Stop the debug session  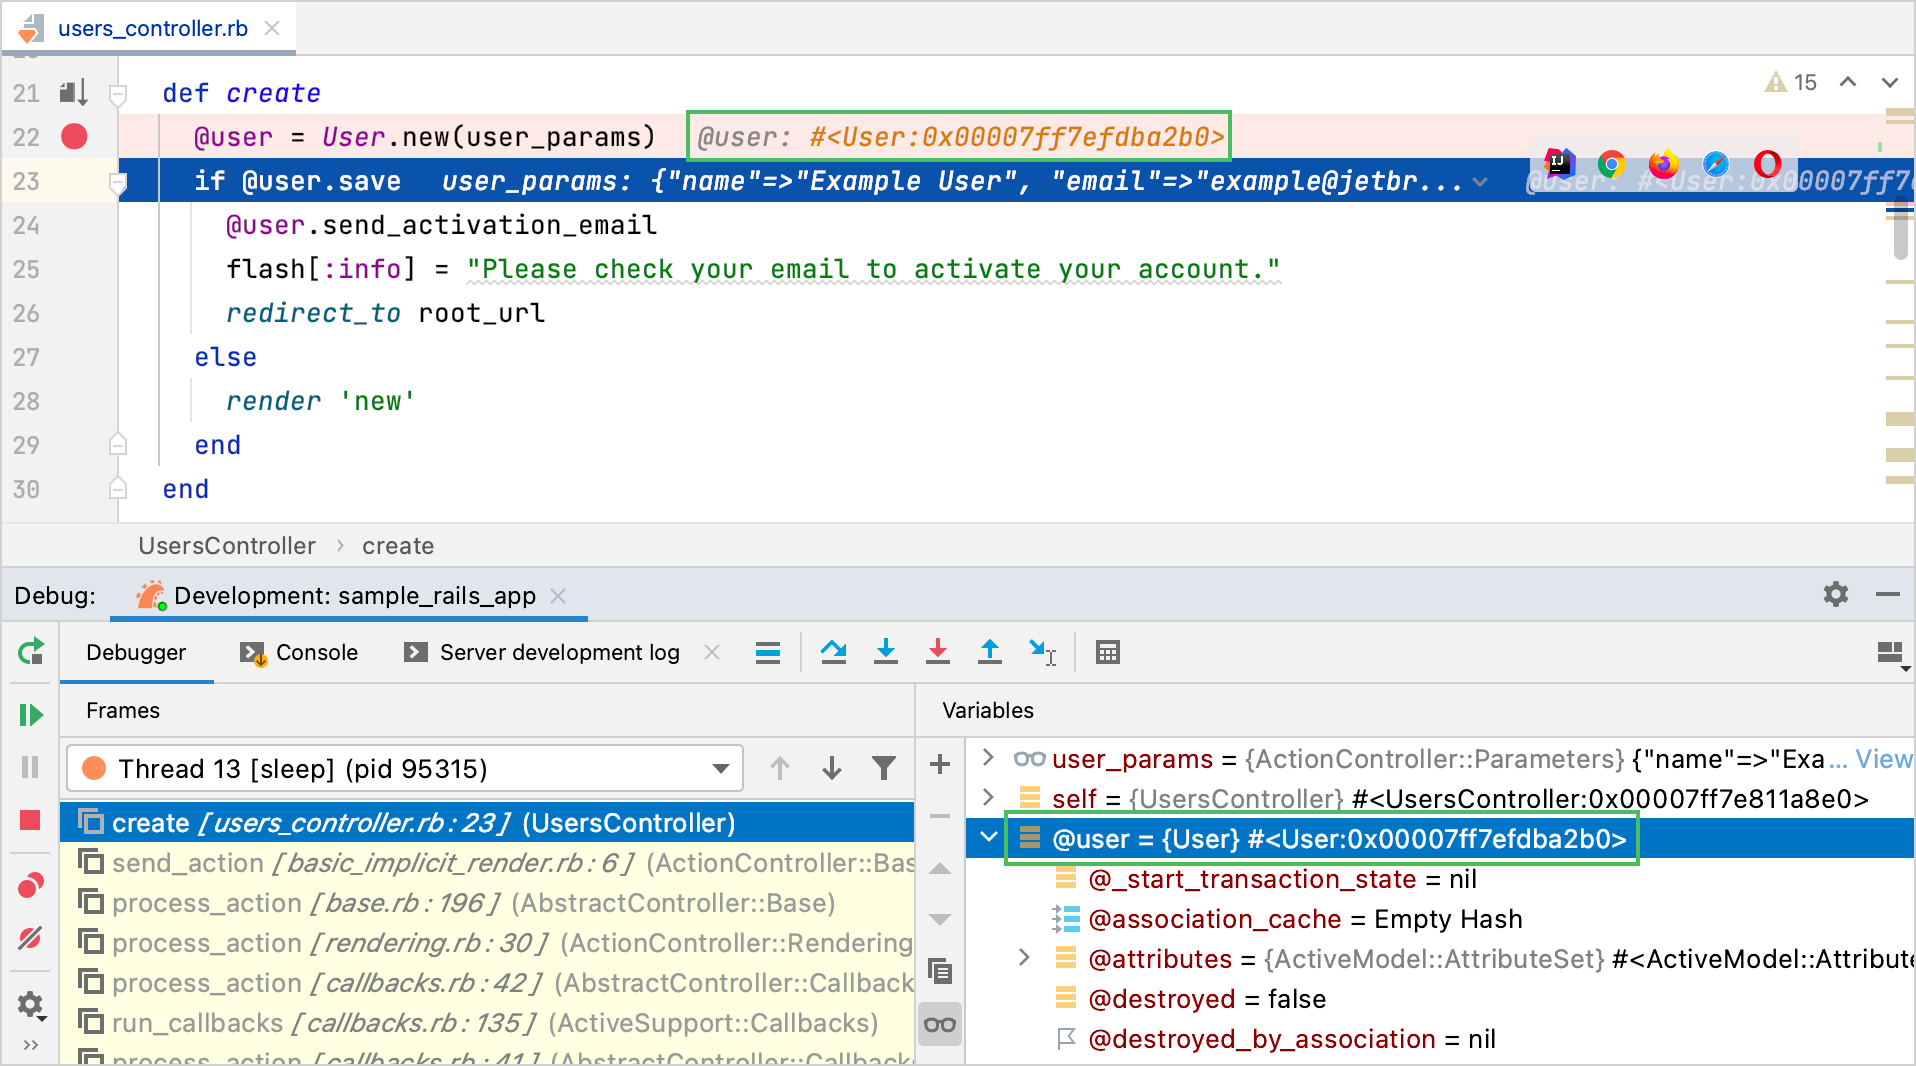(30, 820)
